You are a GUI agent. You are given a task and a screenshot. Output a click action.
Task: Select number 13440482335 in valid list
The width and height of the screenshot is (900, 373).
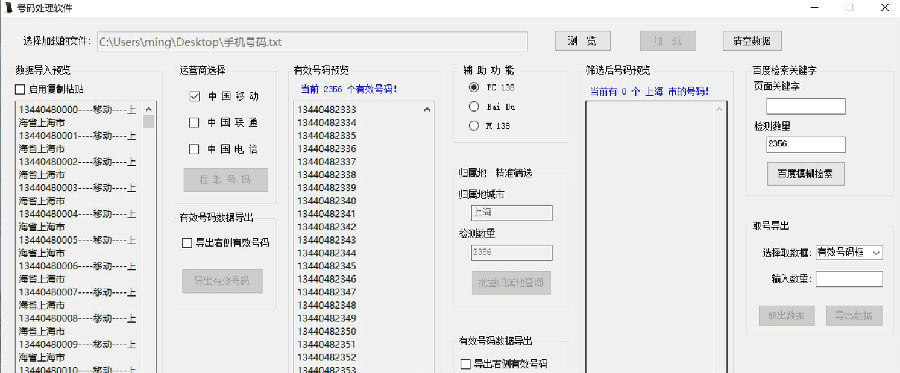coord(327,135)
